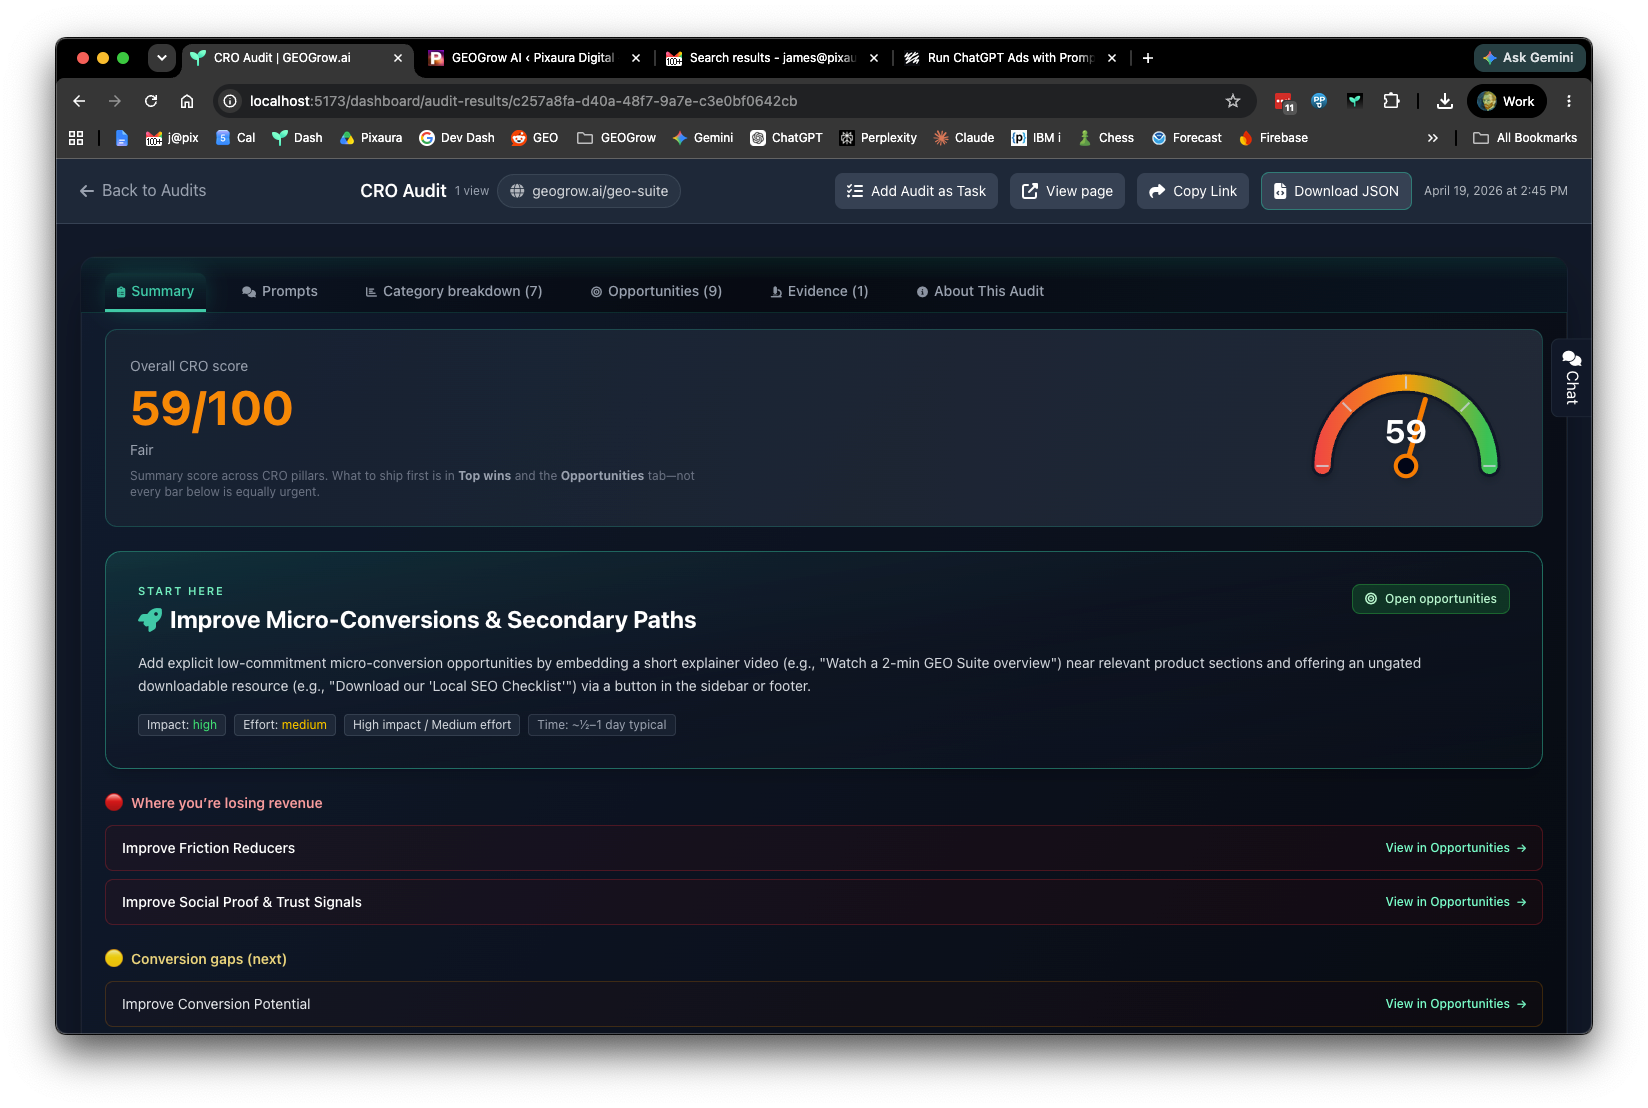Bookmark this page with star icon
Viewport: 1648px width, 1108px height.
(x=1233, y=101)
